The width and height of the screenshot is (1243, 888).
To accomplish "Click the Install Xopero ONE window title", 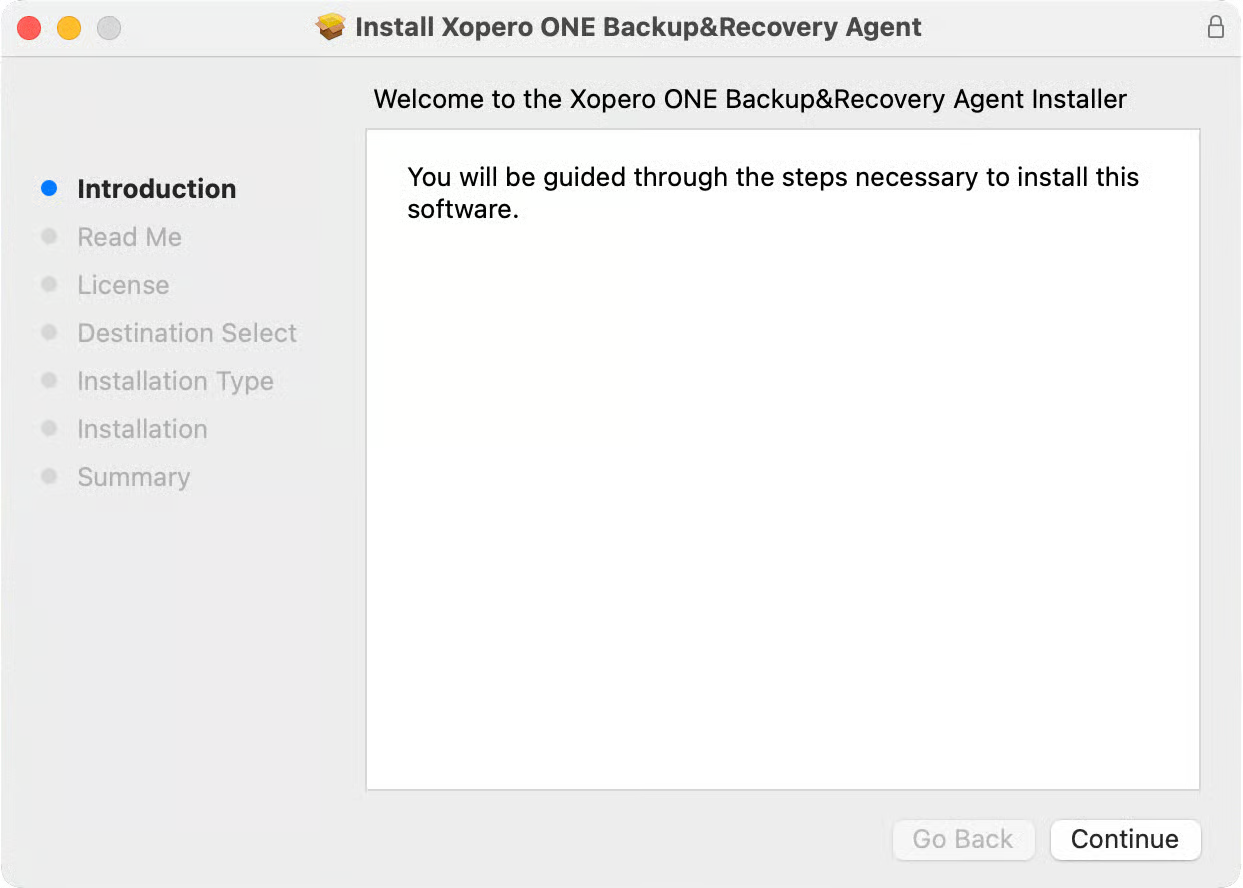I will pyautogui.click(x=638, y=27).
